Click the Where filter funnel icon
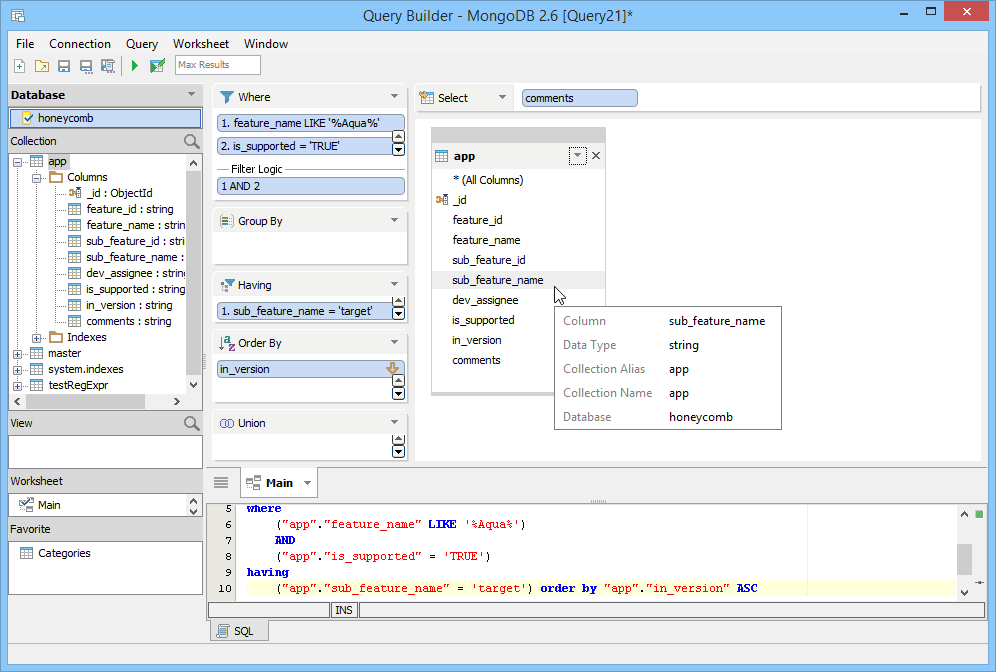Screen dimensions: 996x672 [x=226, y=96]
